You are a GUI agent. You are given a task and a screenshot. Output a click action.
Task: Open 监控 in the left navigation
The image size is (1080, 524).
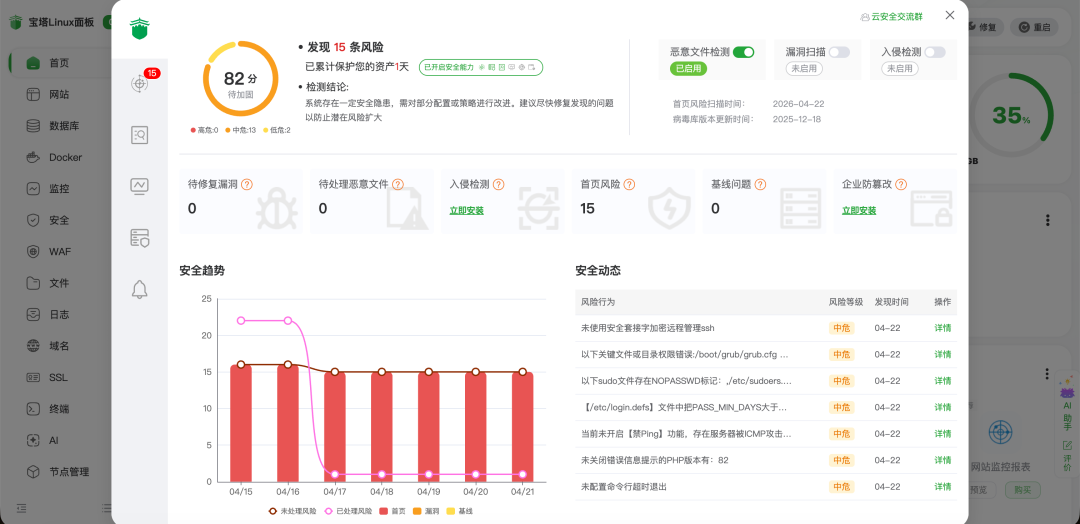[59, 189]
